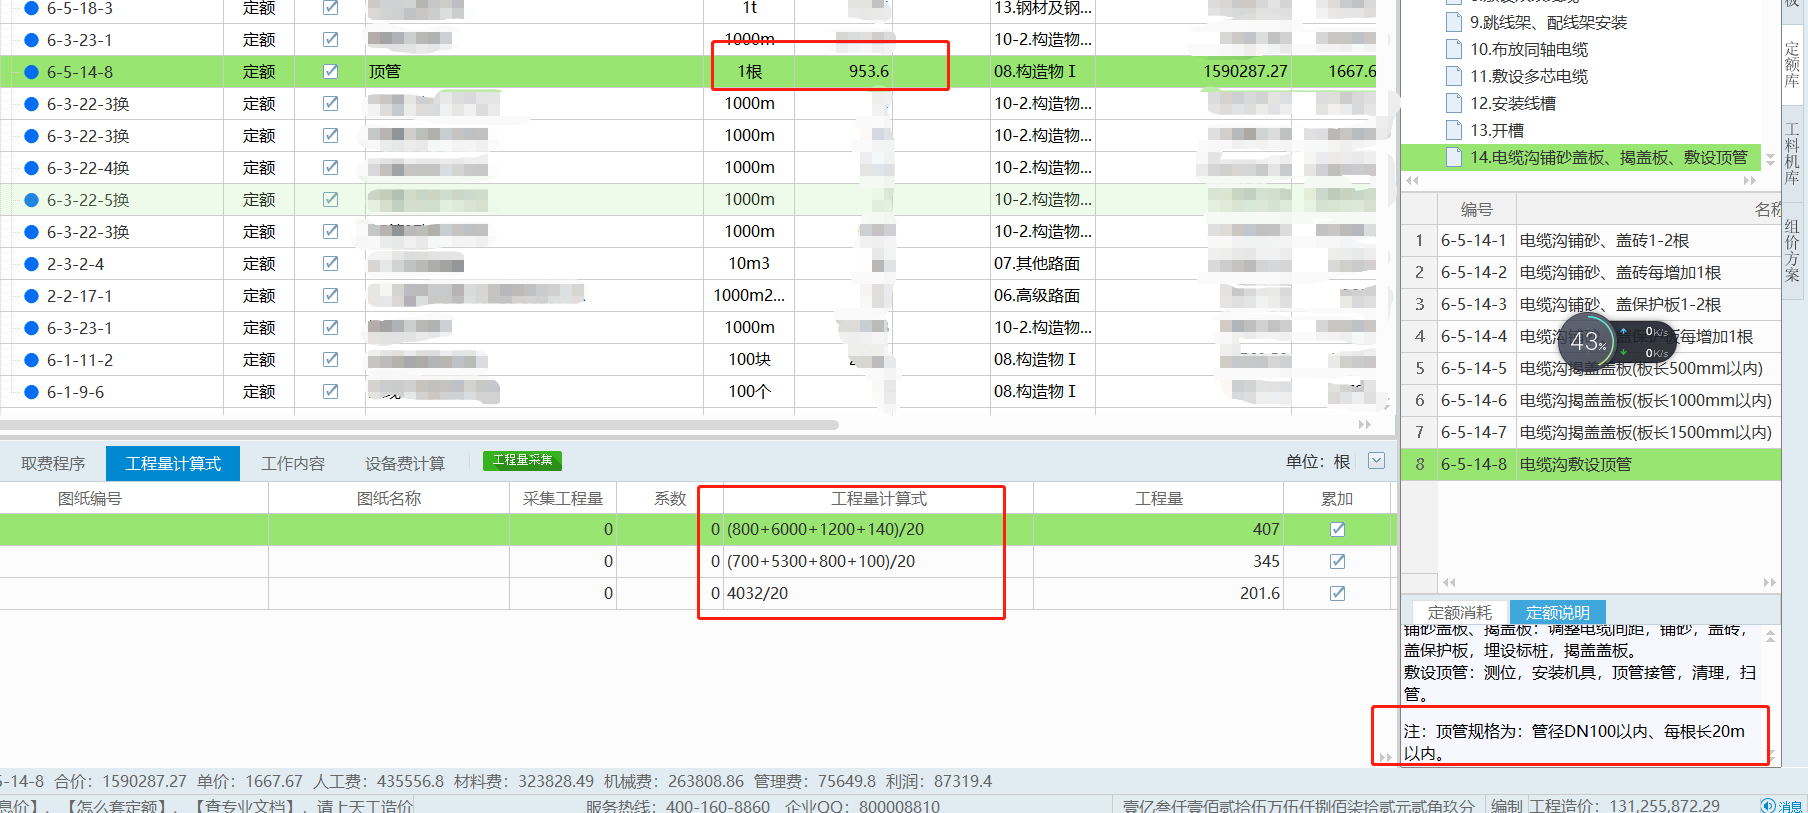
Task: Click the left arrows under the chapter tree
Action: point(1412,181)
